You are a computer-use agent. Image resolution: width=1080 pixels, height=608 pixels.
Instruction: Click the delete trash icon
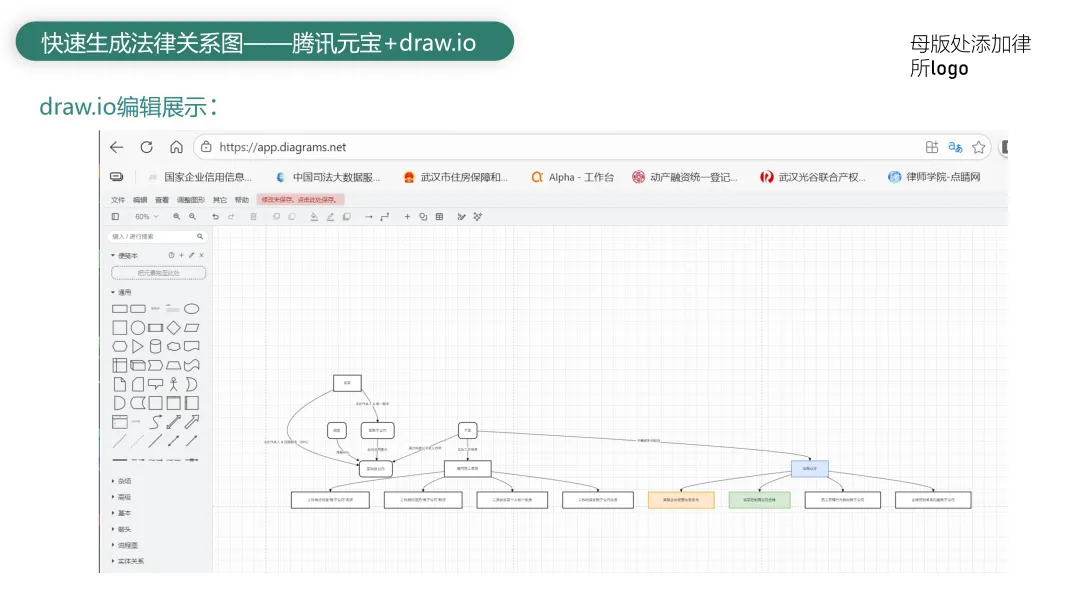(x=253, y=217)
